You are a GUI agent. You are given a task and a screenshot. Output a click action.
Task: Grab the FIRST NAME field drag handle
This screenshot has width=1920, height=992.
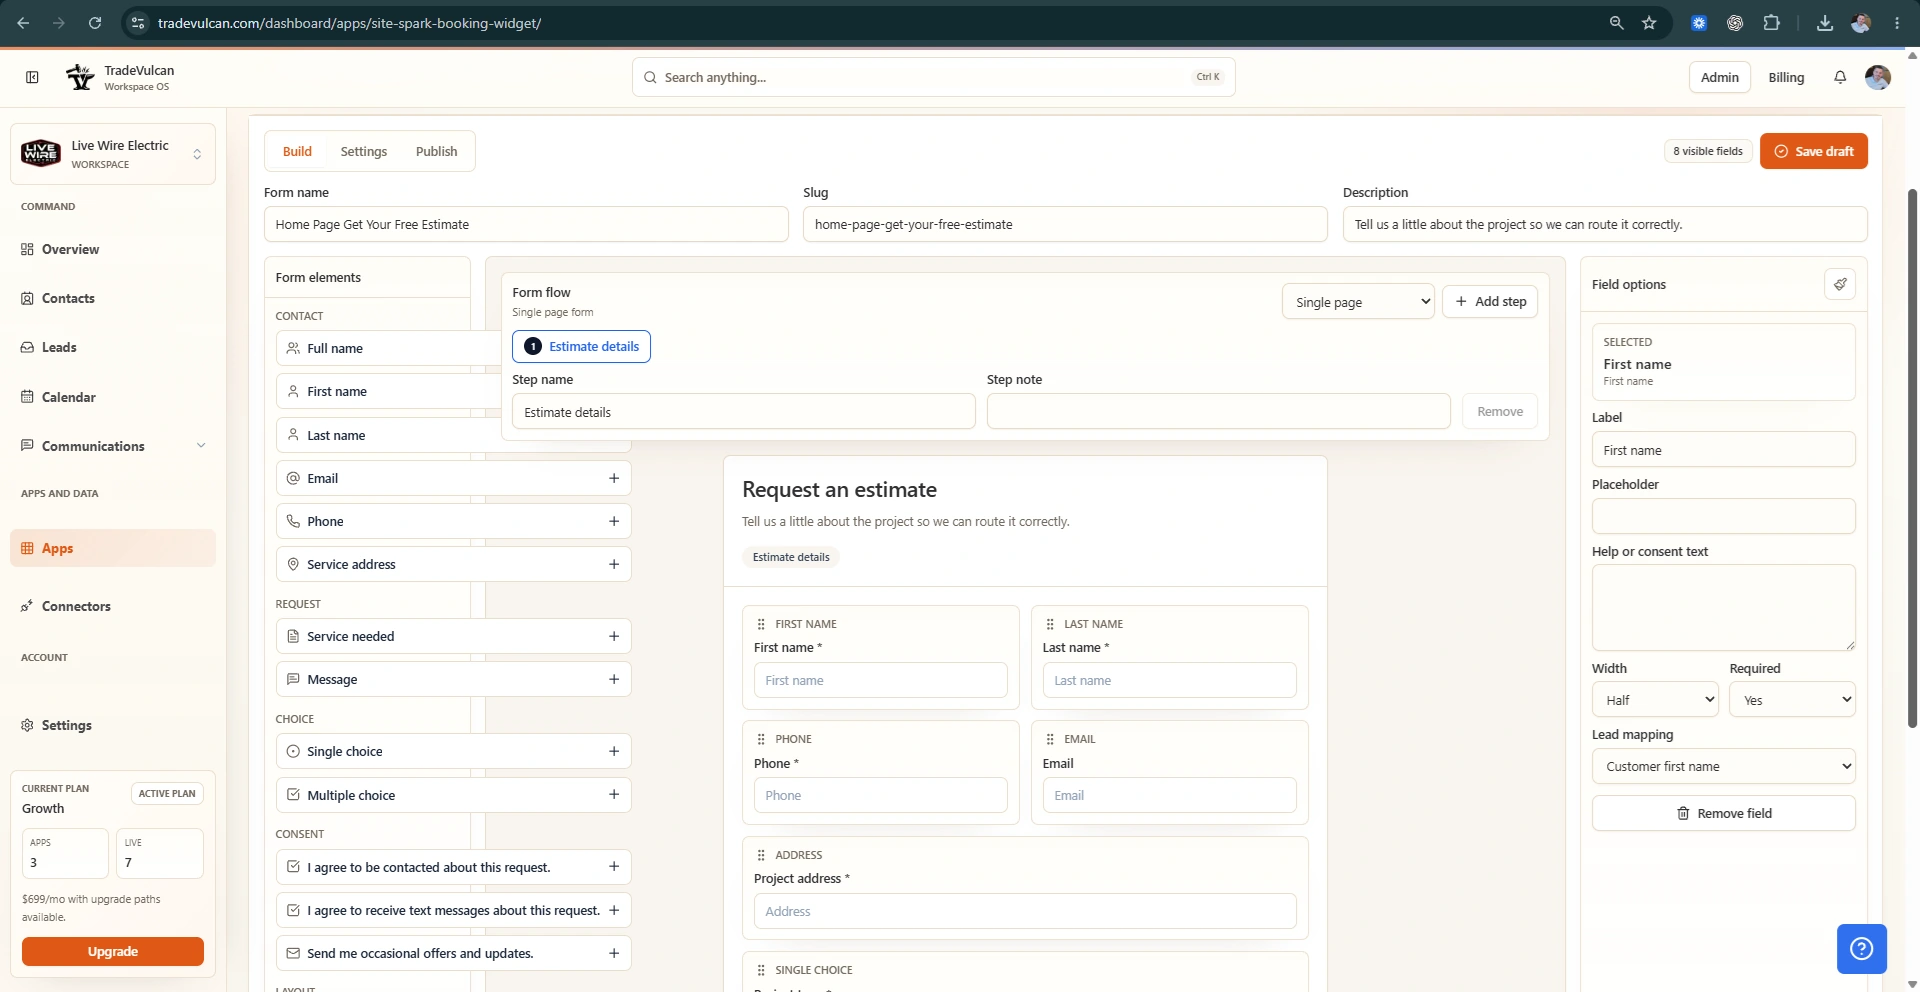pos(761,624)
